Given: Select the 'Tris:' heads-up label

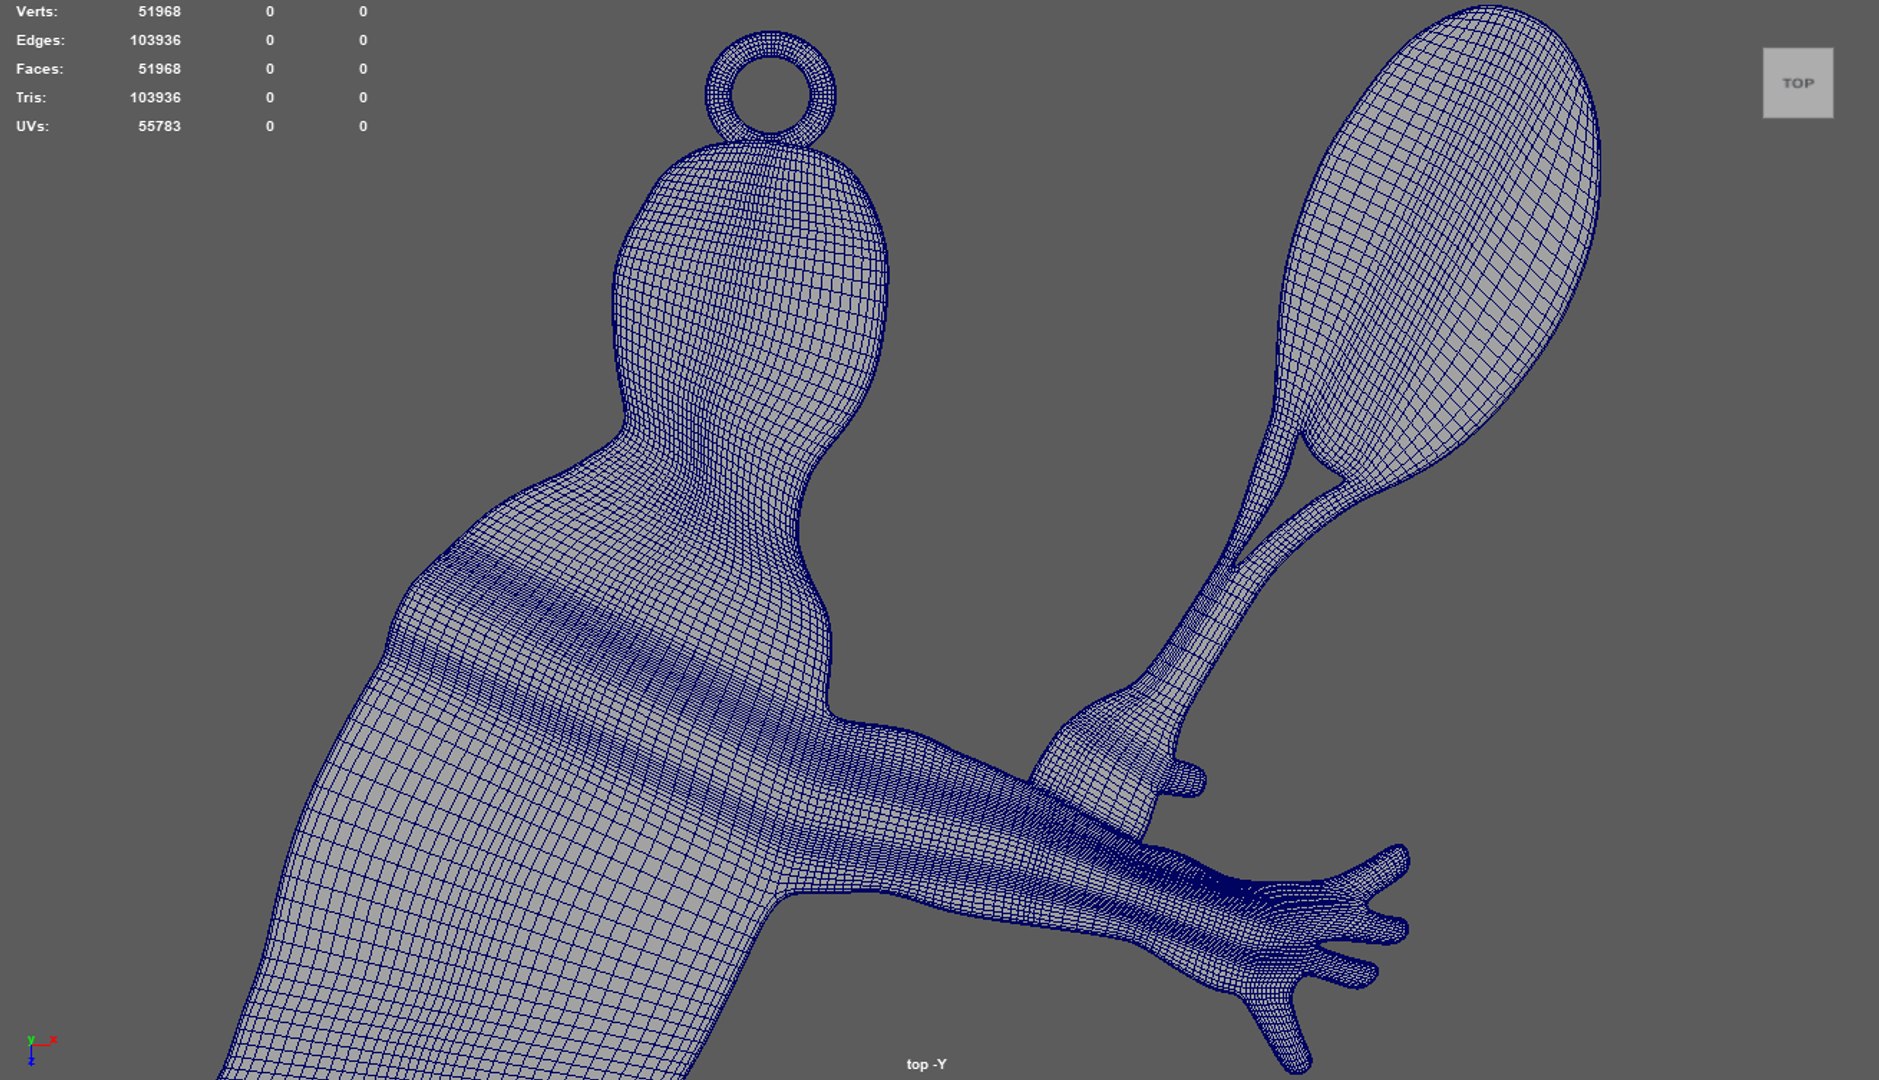Looking at the screenshot, I should (31, 98).
